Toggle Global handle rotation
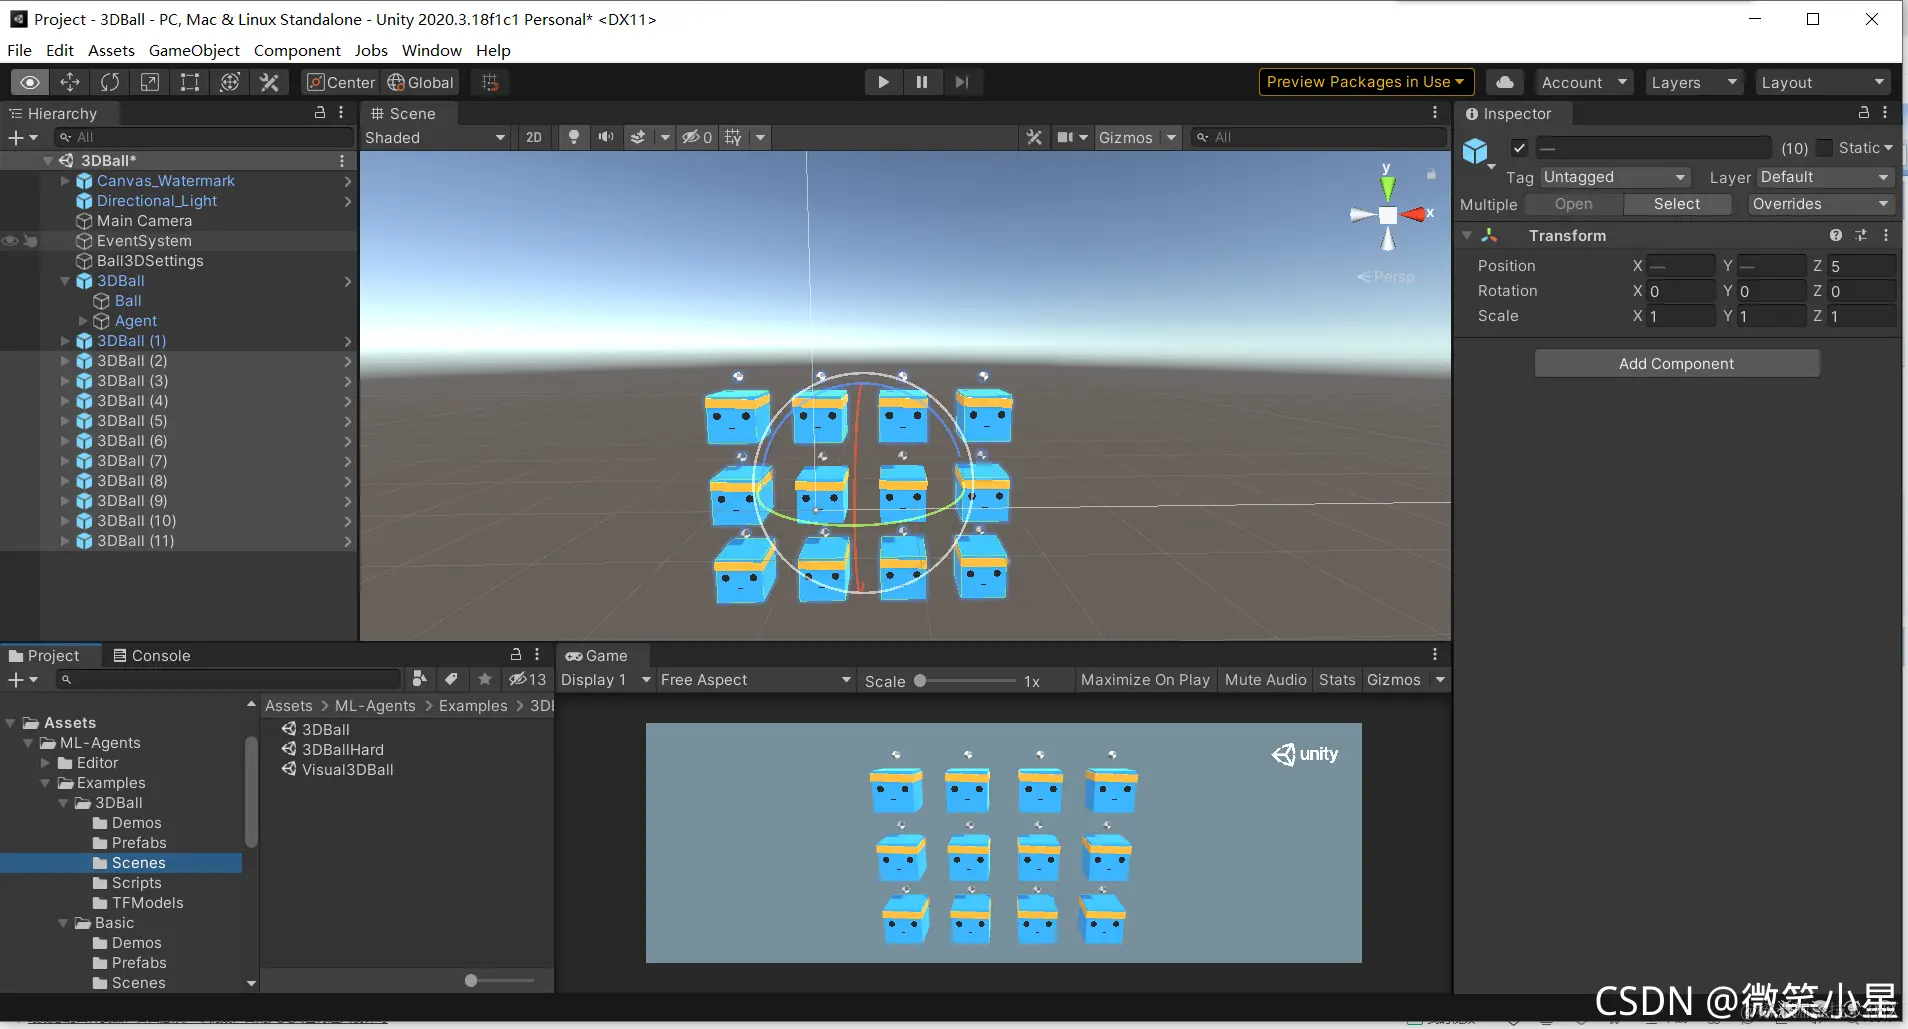 (421, 82)
